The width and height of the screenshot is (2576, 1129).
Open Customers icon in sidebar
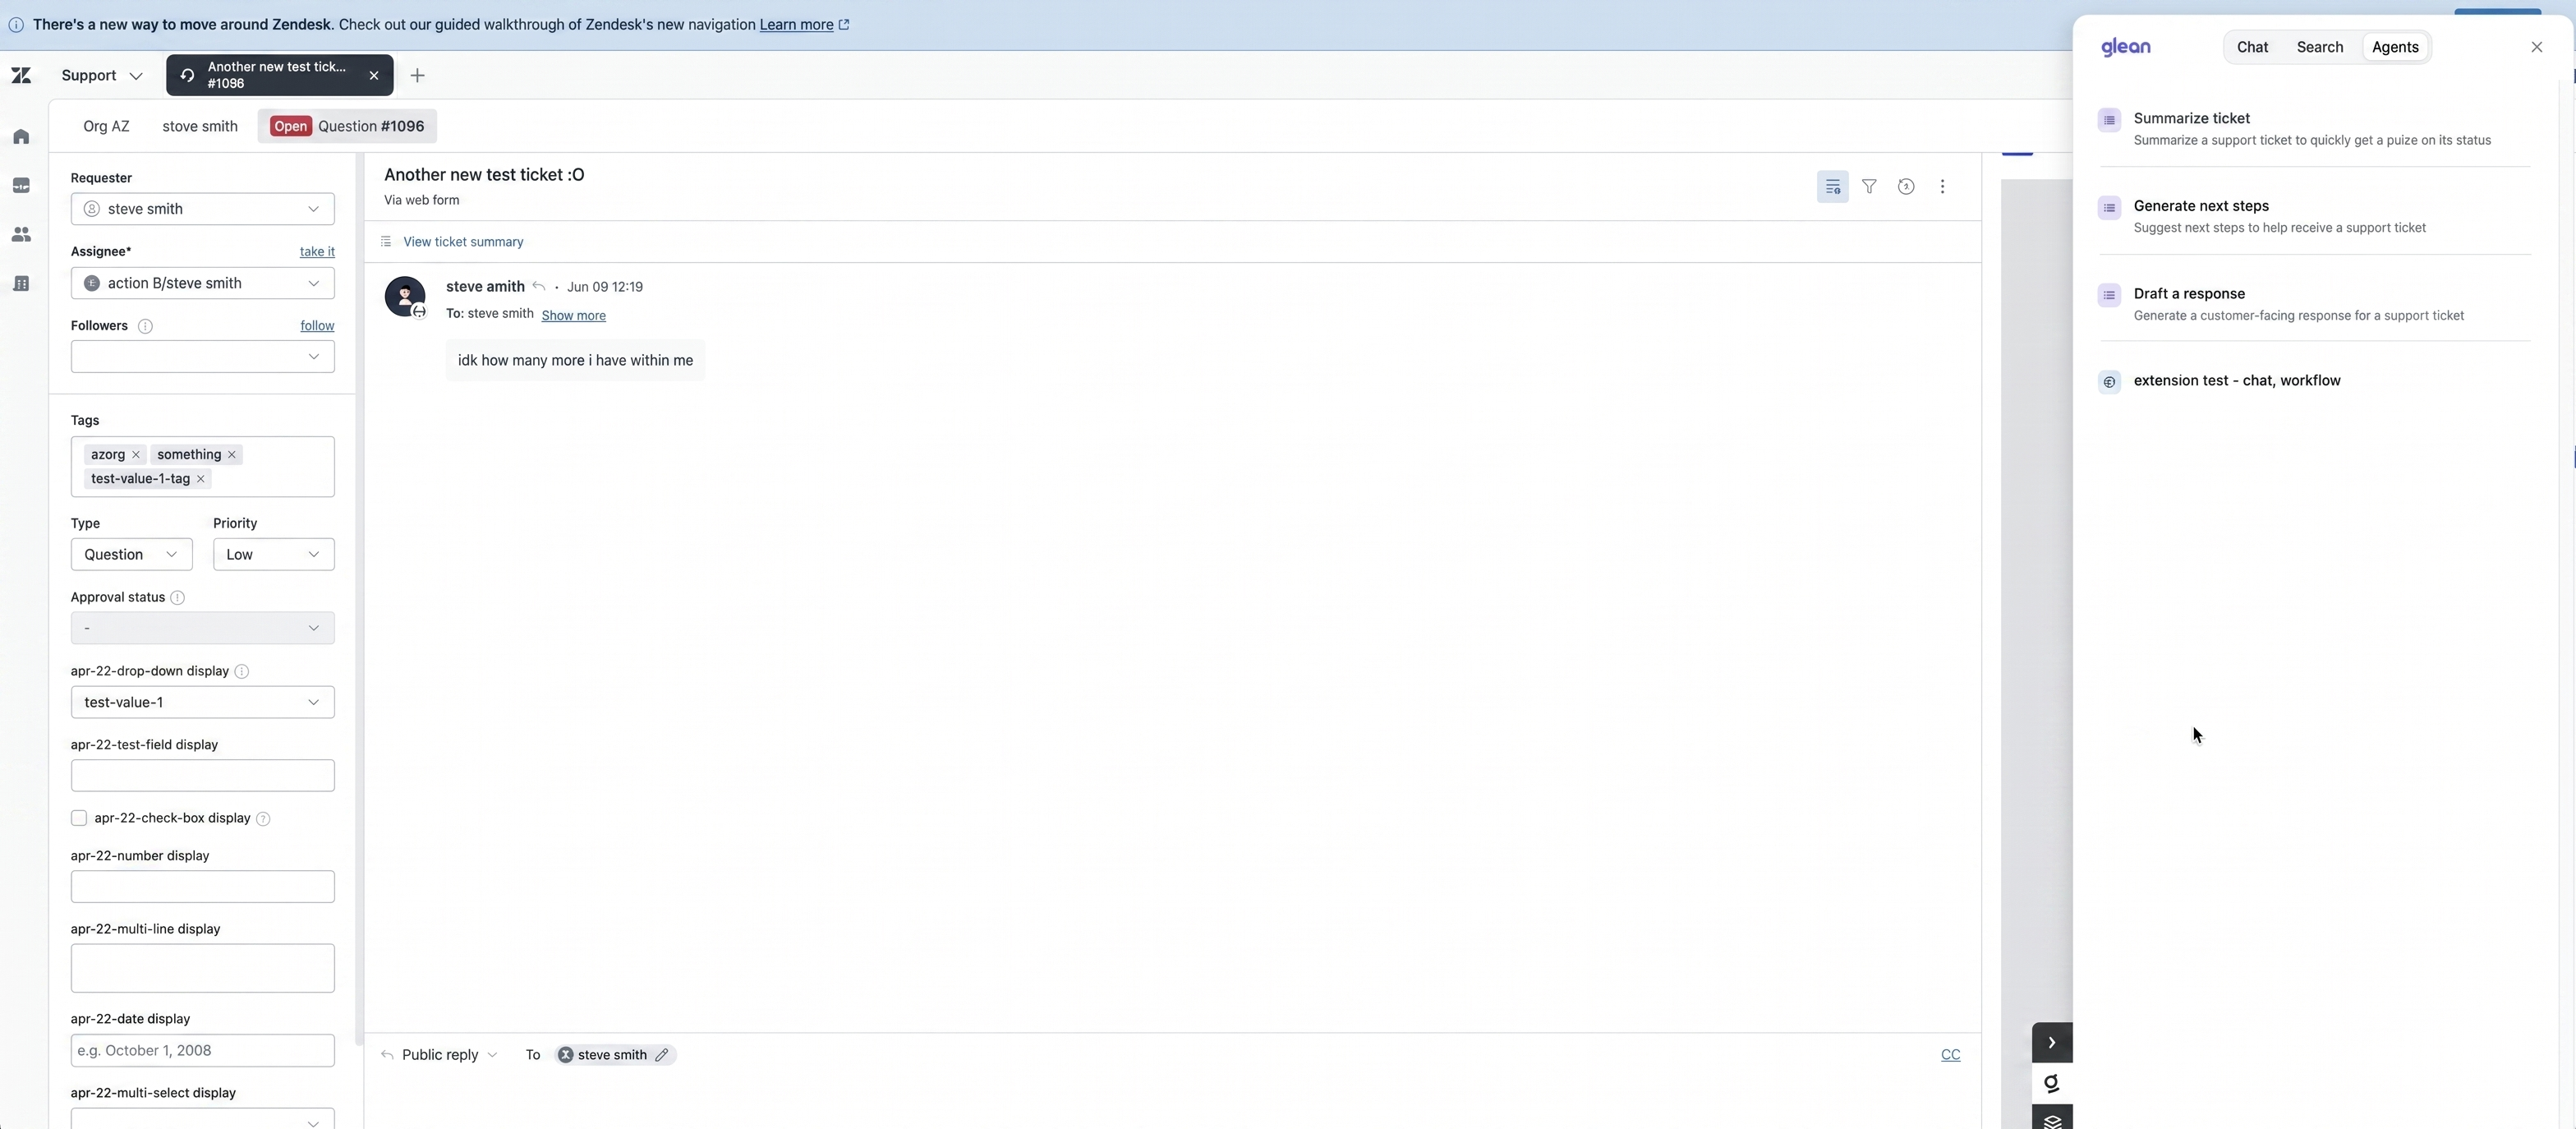point(21,235)
